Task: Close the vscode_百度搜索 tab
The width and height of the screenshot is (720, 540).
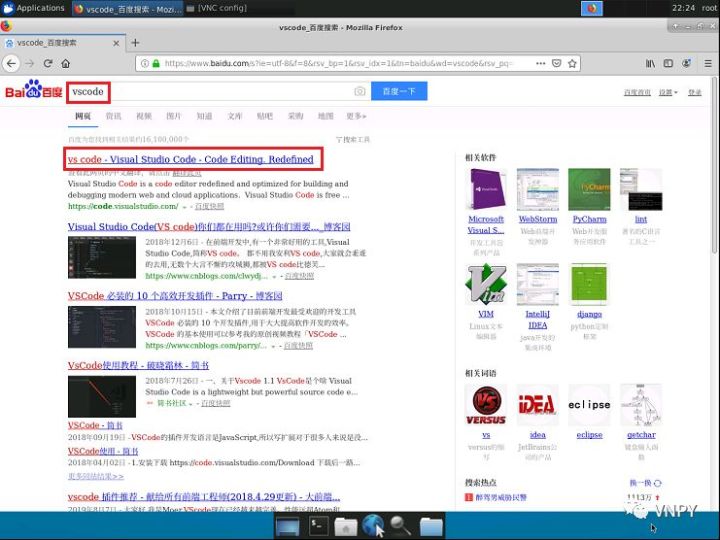Action: click(116, 43)
